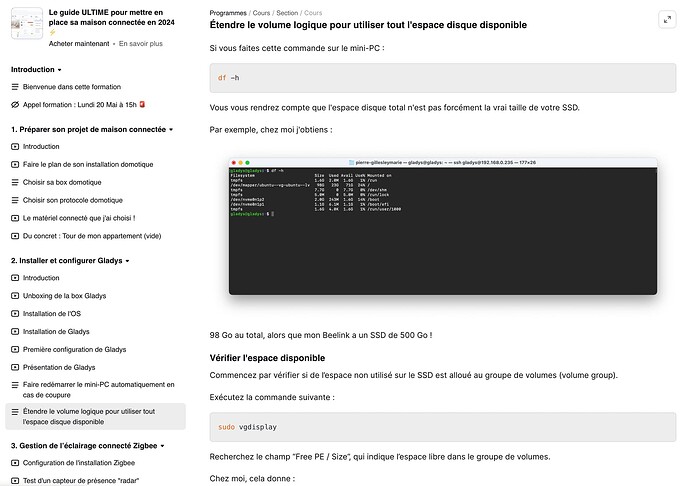The width and height of the screenshot is (690, 486).
Task: Open Présentation de Gladys lesson
Action: 59,367
